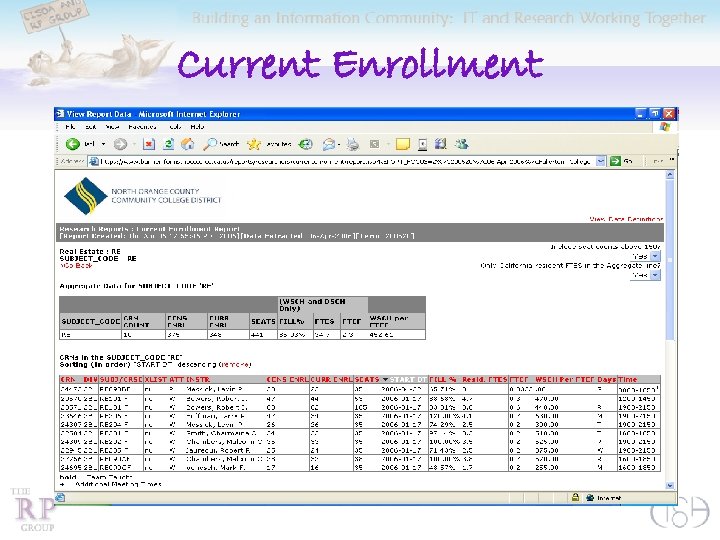Open the File menu

(x=70, y=127)
